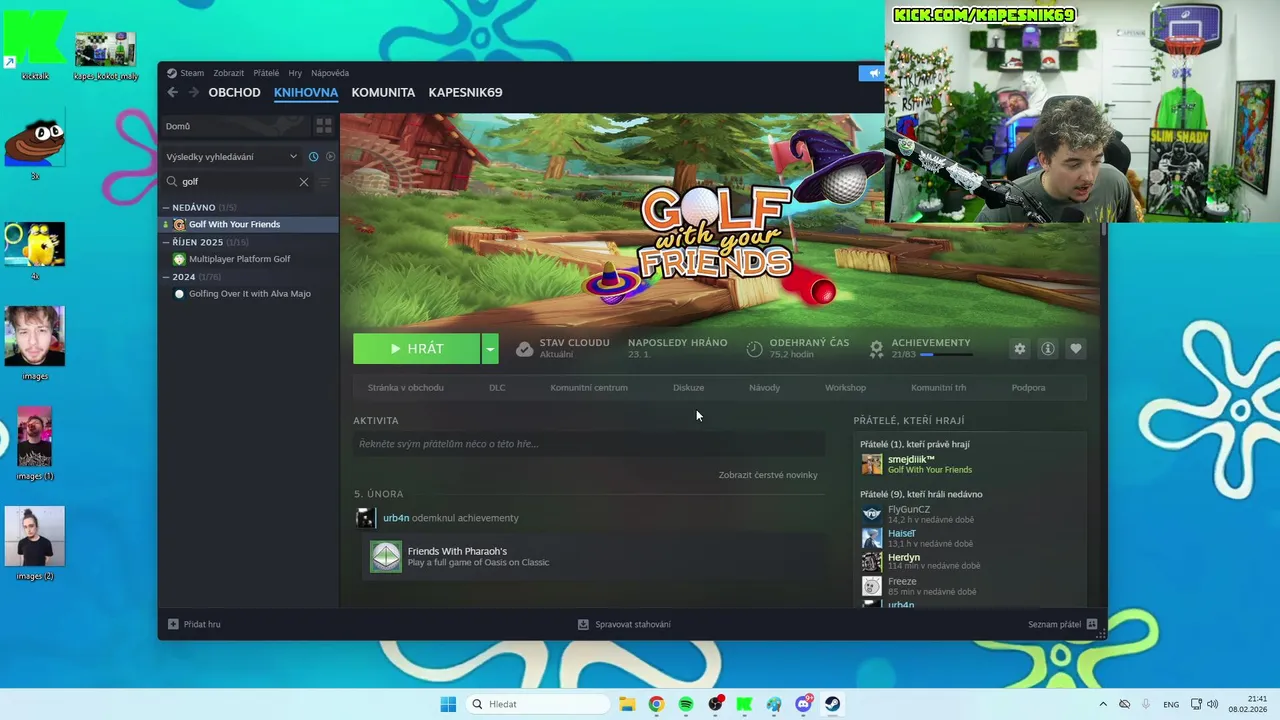Open Kick app from the taskbar
This screenshot has height=720, width=1280.
tap(744, 704)
